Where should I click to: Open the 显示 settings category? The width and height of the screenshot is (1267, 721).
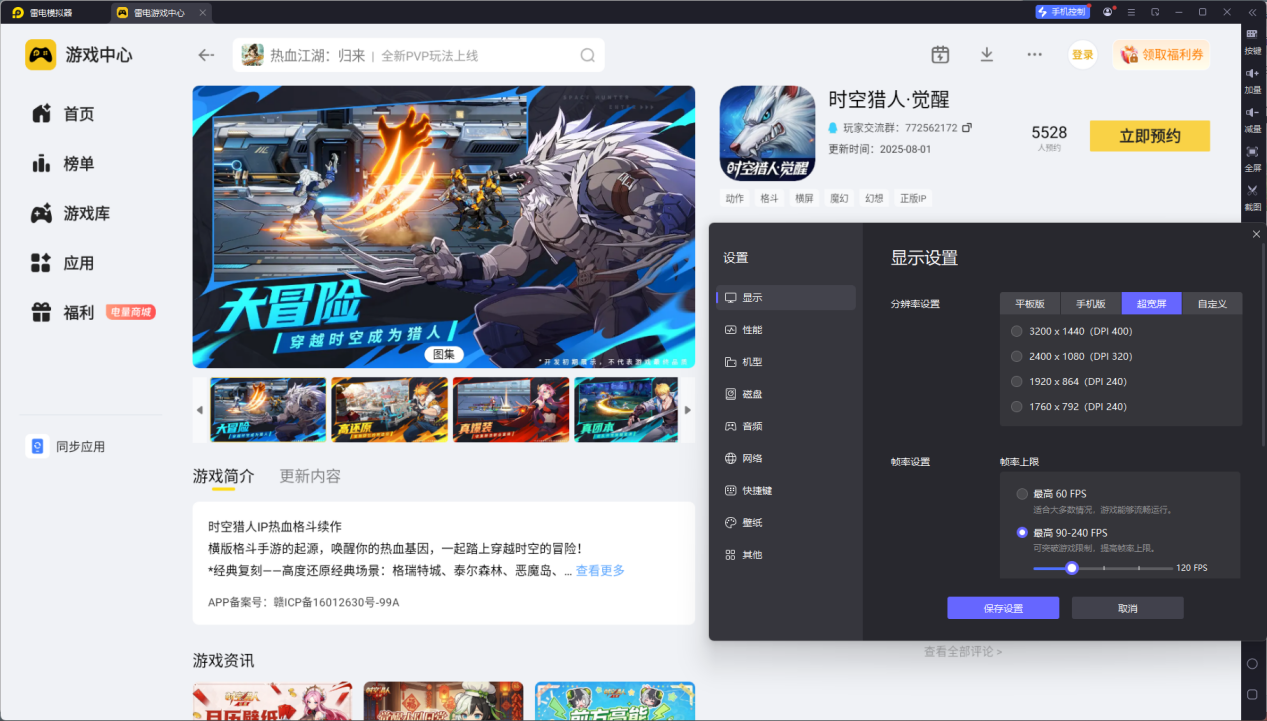(x=786, y=298)
